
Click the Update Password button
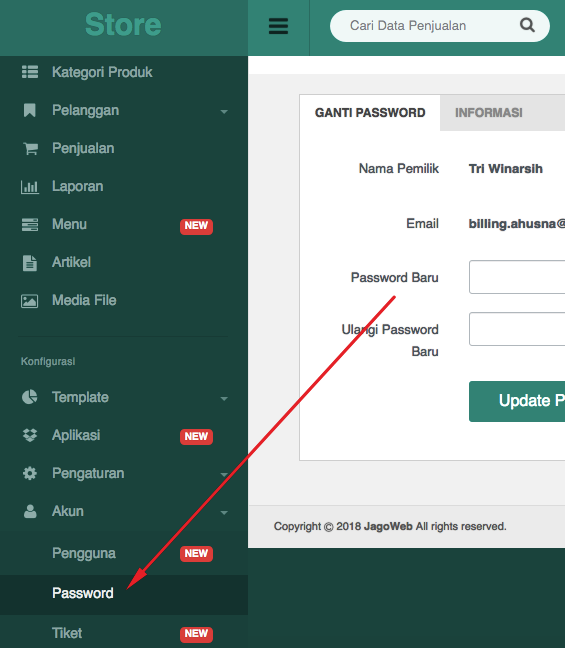(517, 401)
